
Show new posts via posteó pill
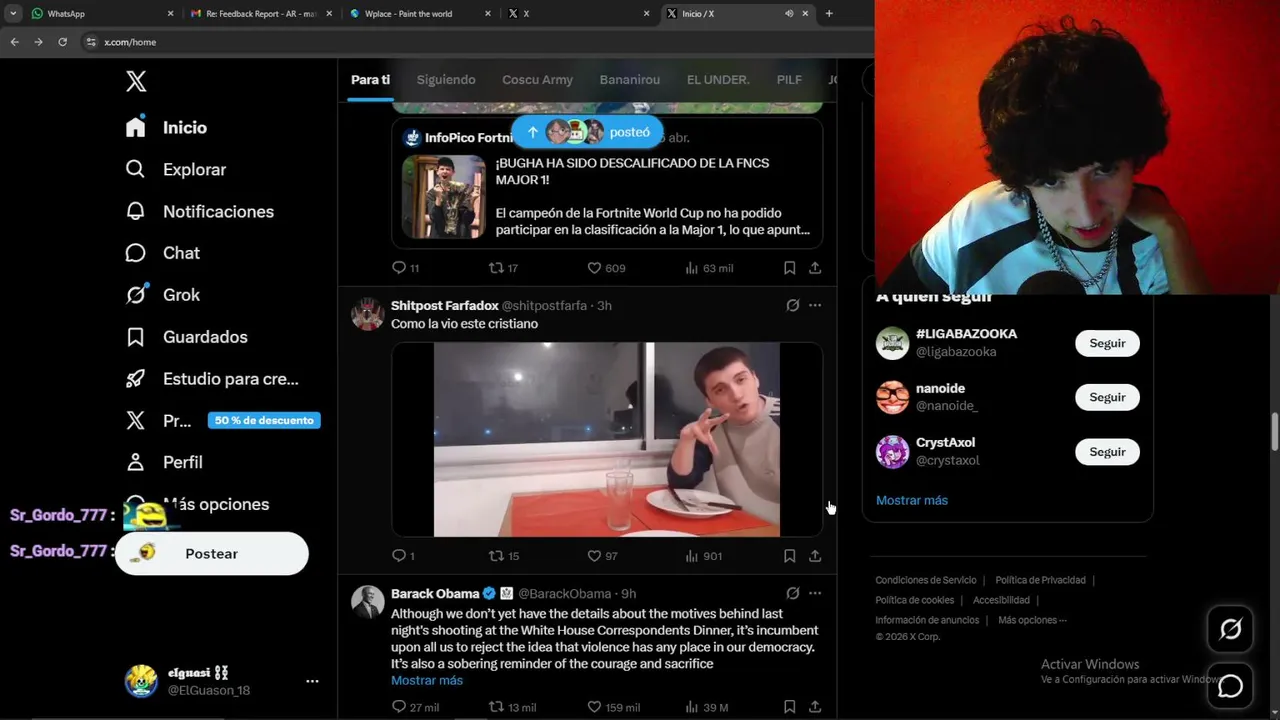point(587,132)
